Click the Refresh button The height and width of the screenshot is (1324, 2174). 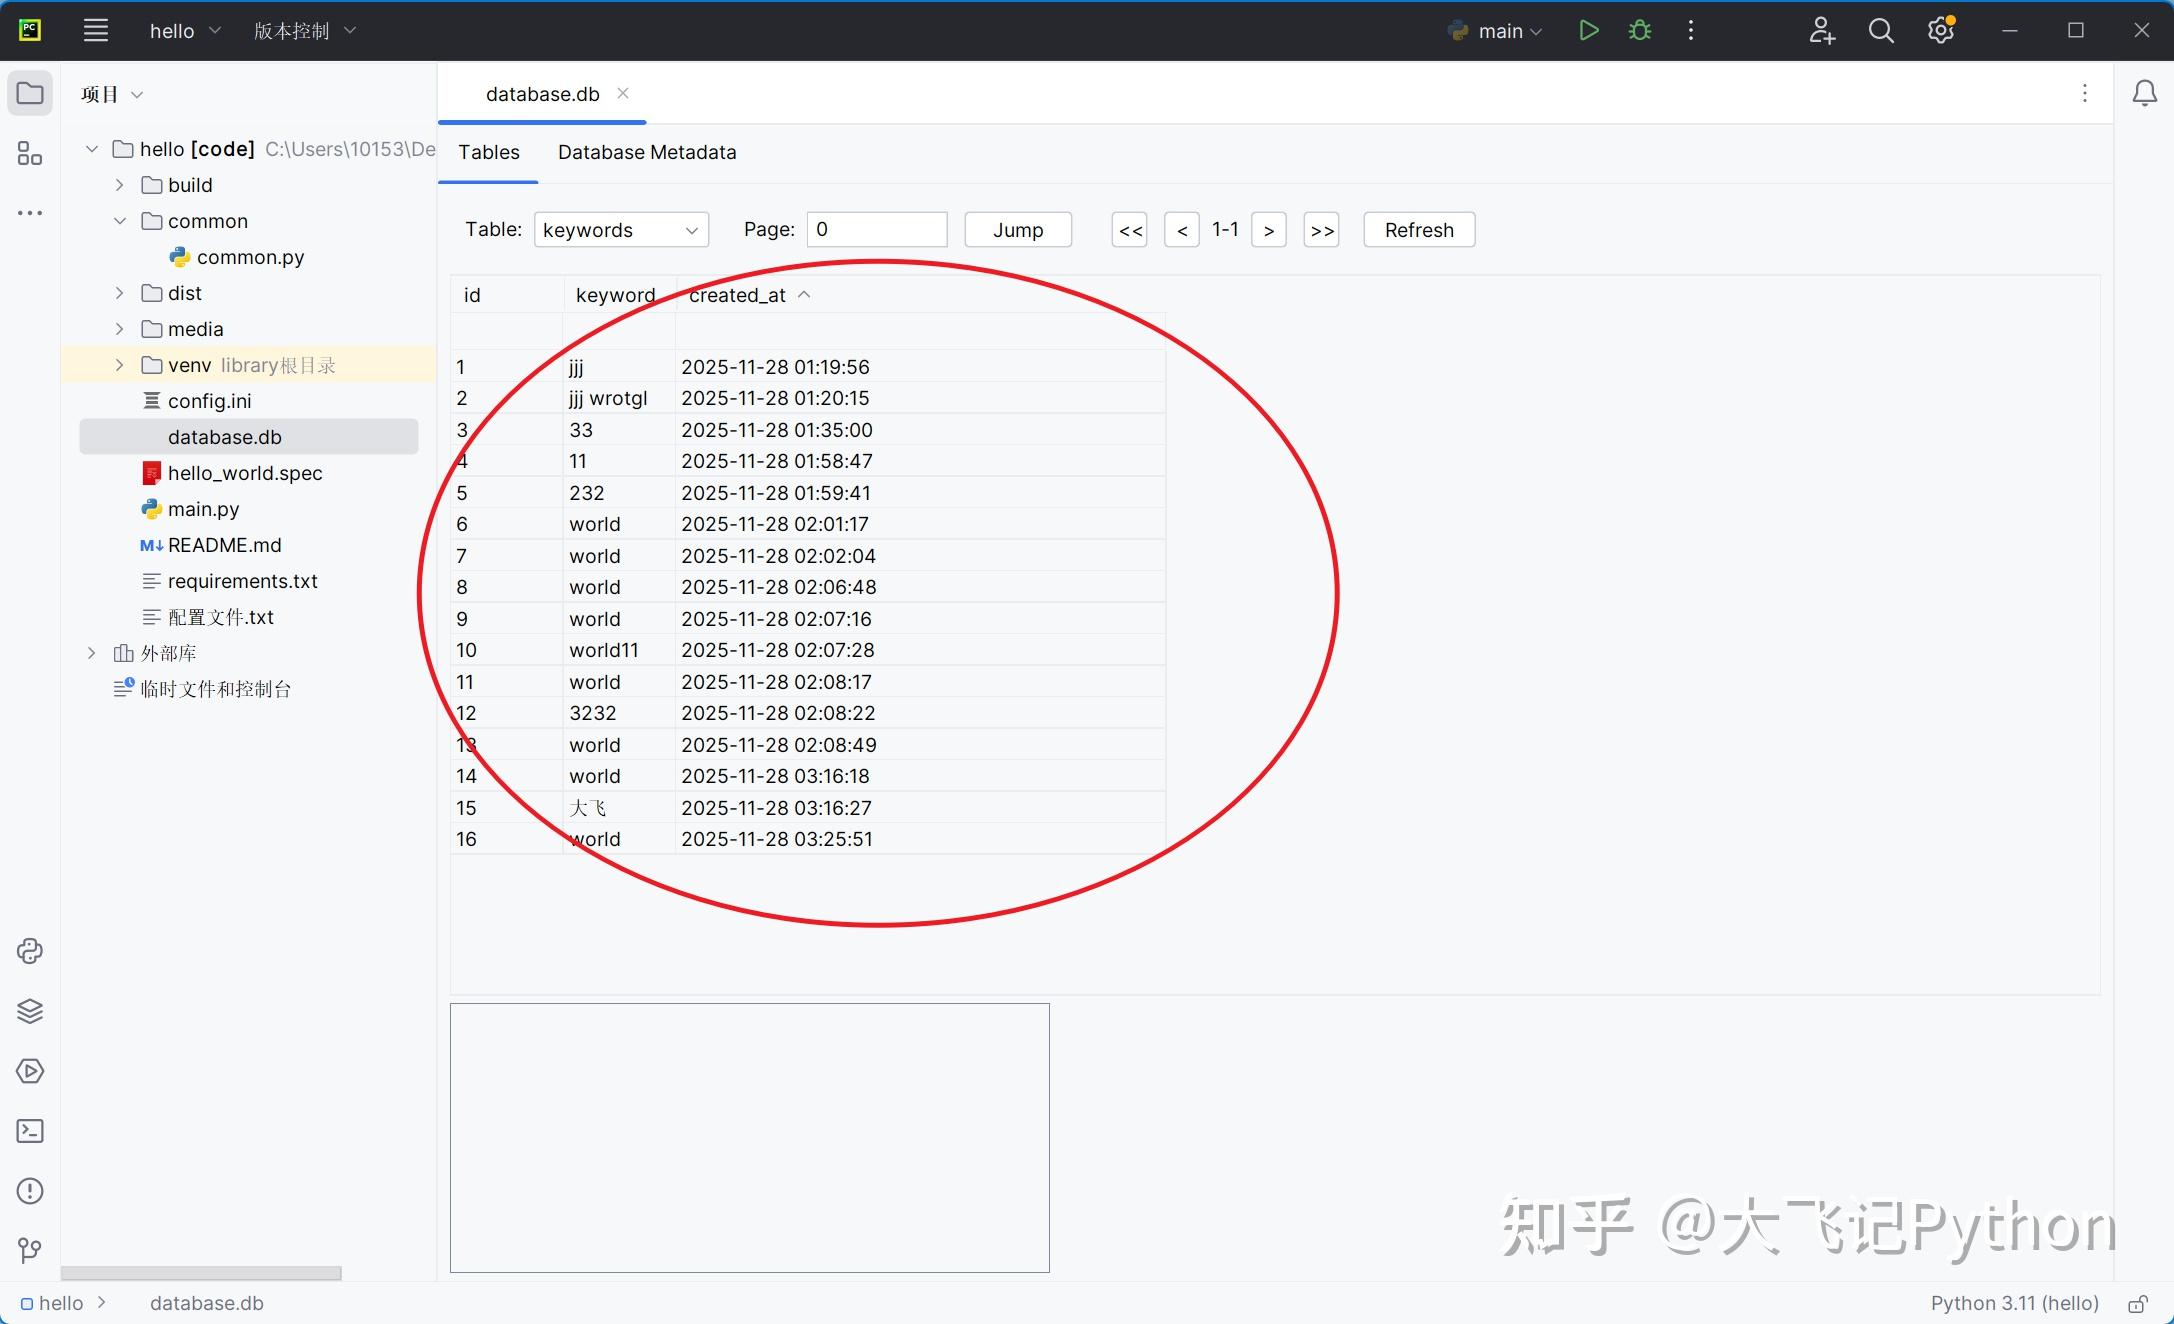click(1418, 229)
